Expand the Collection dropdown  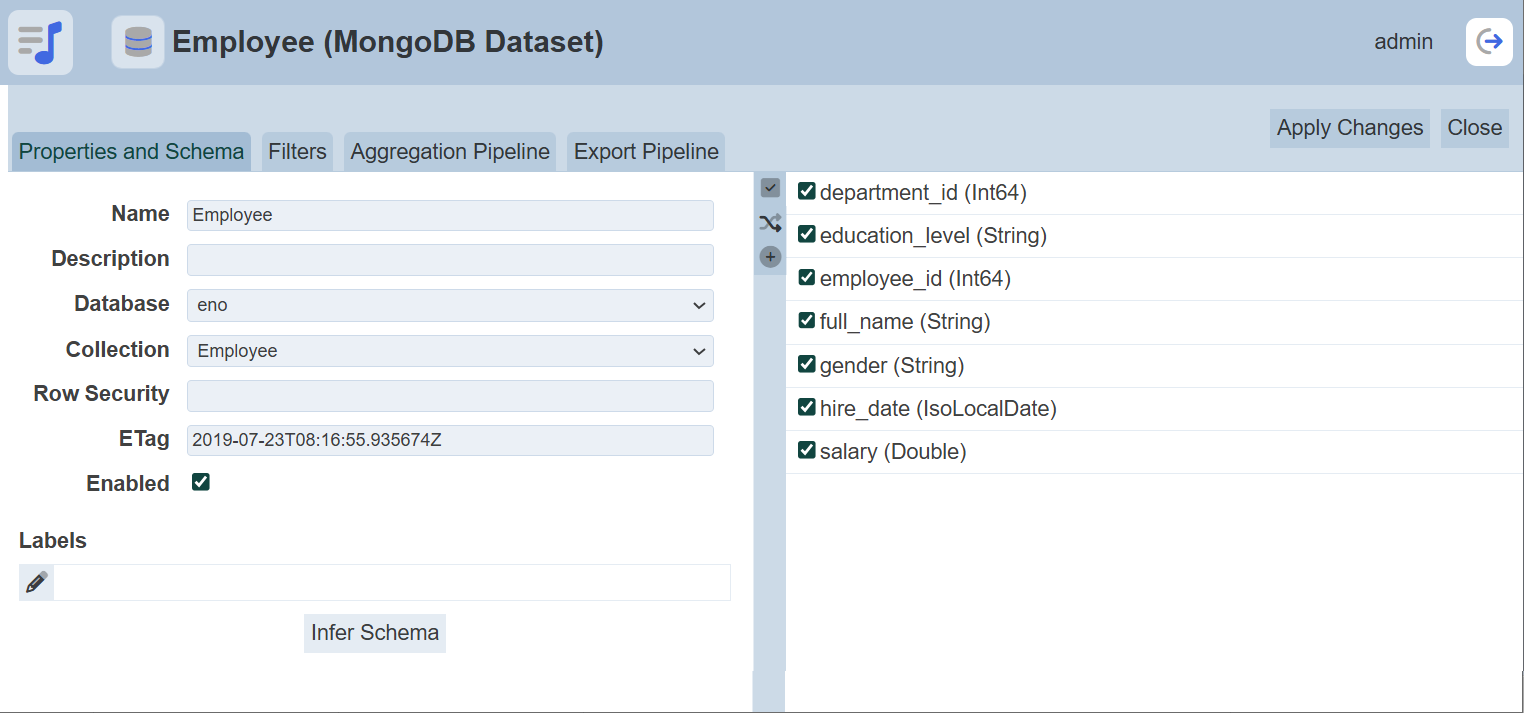coord(450,351)
